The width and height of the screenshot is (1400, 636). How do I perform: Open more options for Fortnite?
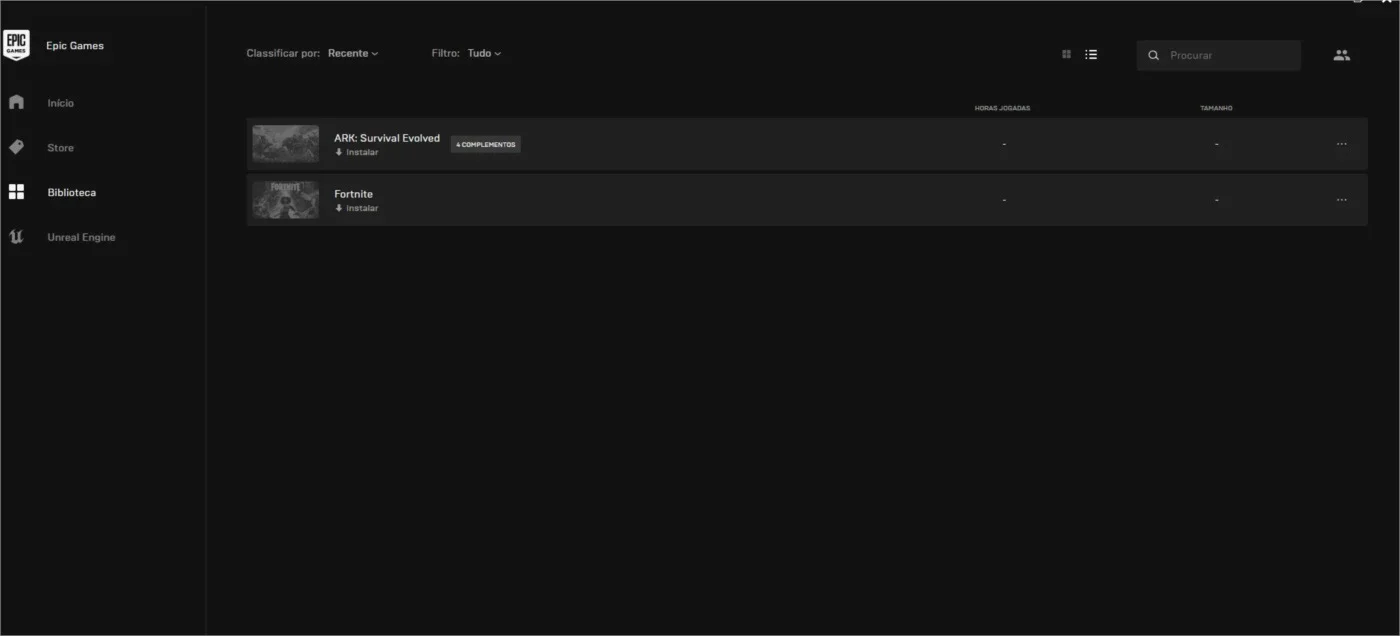(1342, 200)
